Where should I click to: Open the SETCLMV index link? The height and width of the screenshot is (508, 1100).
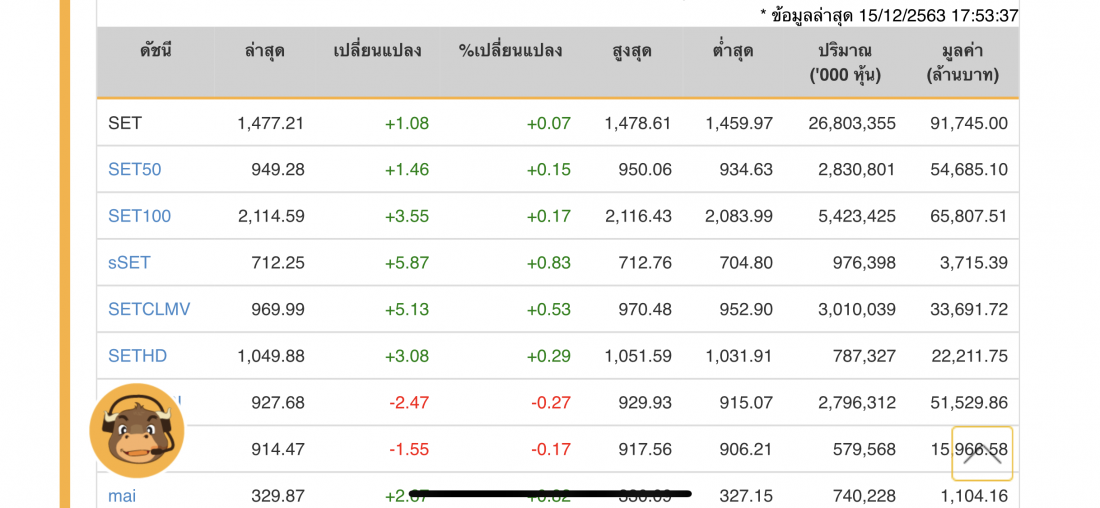149,309
